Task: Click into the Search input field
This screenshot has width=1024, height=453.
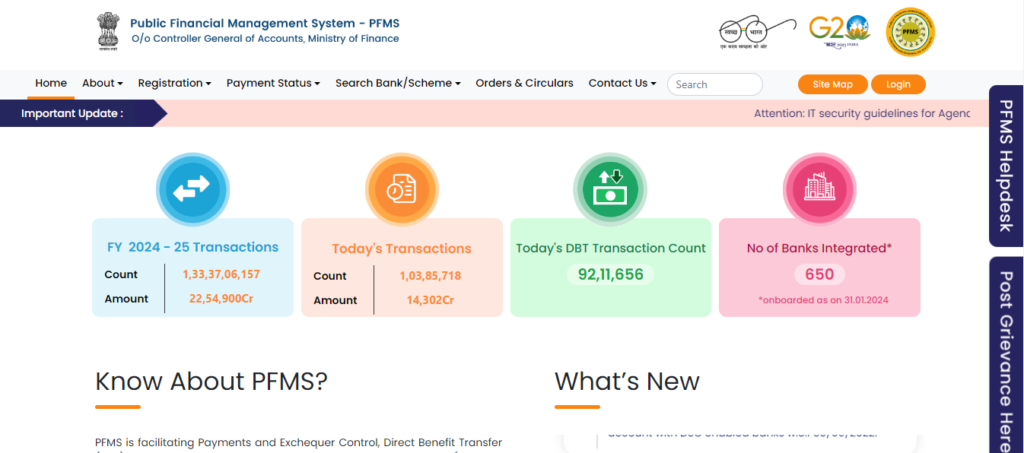Action: [715, 84]
